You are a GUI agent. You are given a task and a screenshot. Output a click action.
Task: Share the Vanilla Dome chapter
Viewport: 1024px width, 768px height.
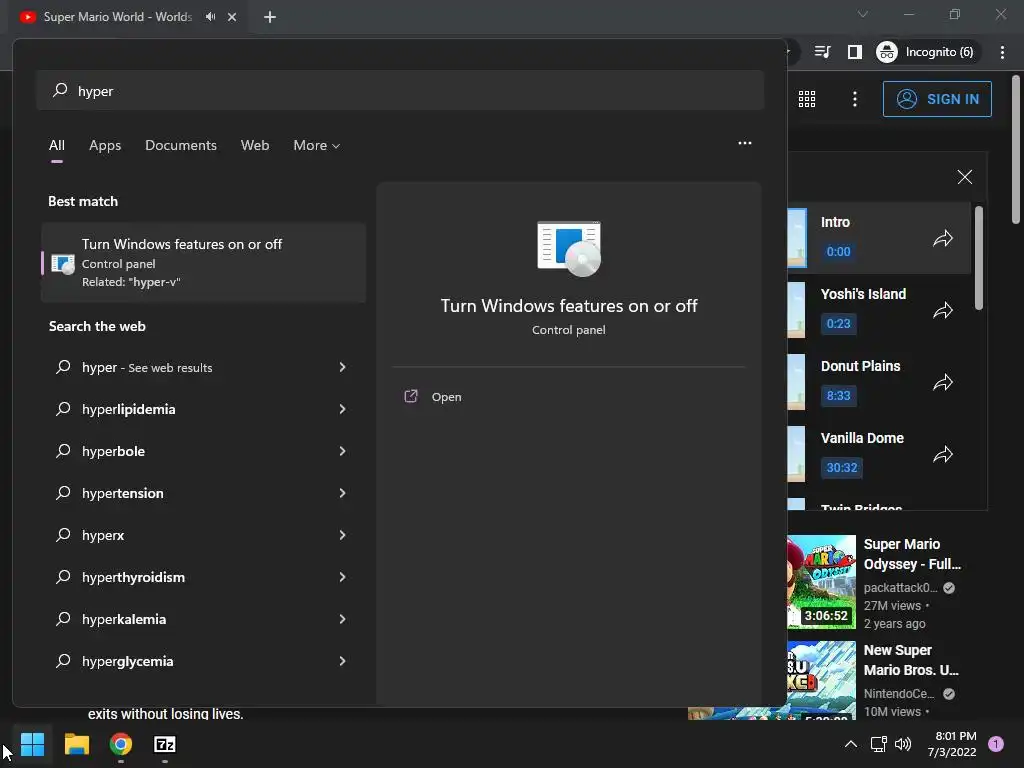(x=942, y=454)
